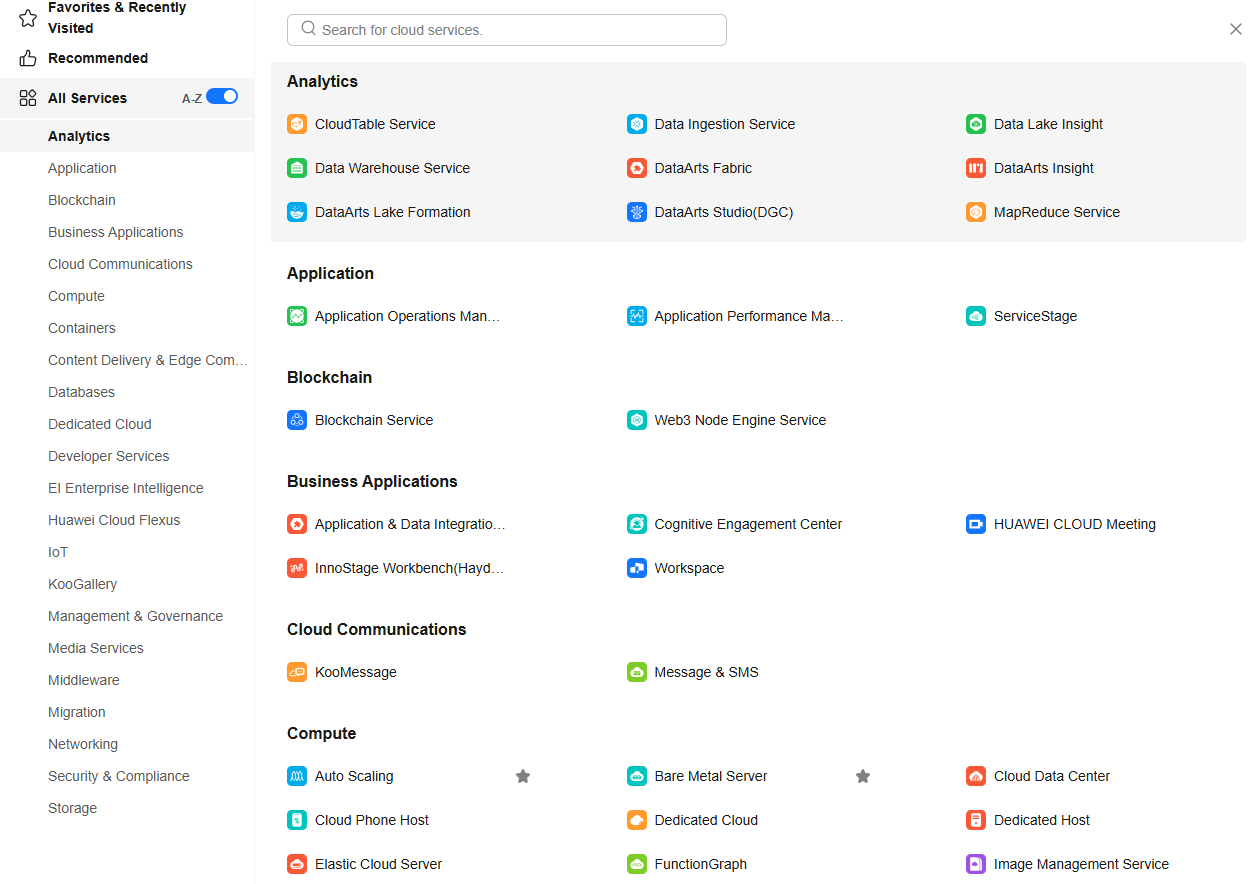Click the MapReduce Service icon

[x=976, y=212]
